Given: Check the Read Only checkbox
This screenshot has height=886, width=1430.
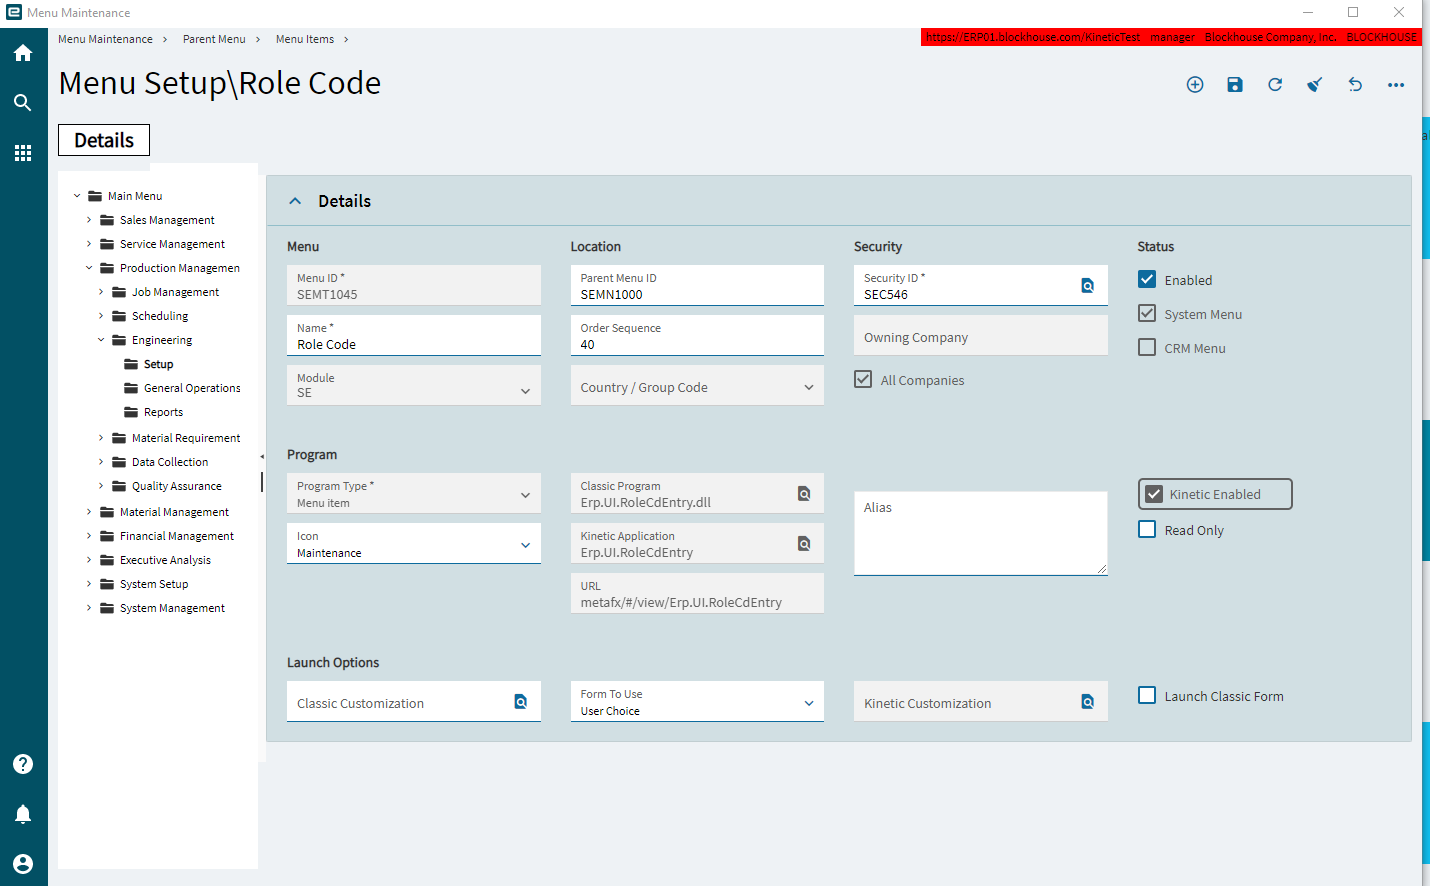Looking at the screenshot, I should pyautogui.click(x=1147, y=530).
